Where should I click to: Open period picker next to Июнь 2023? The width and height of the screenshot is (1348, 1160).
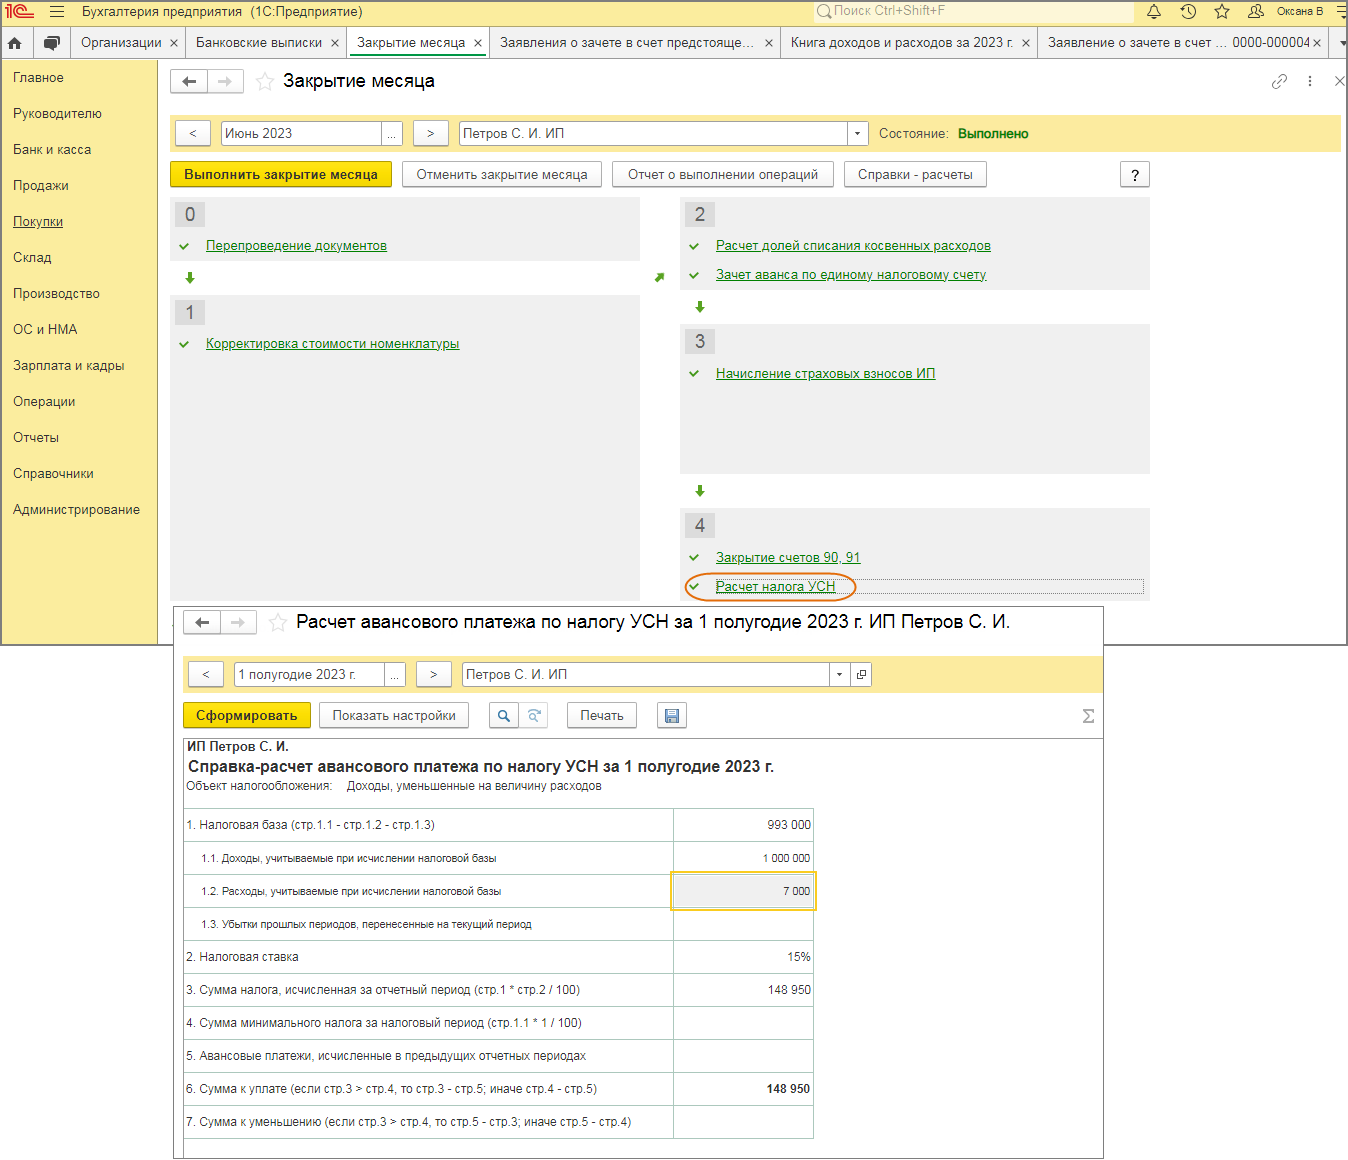point(392,133)
